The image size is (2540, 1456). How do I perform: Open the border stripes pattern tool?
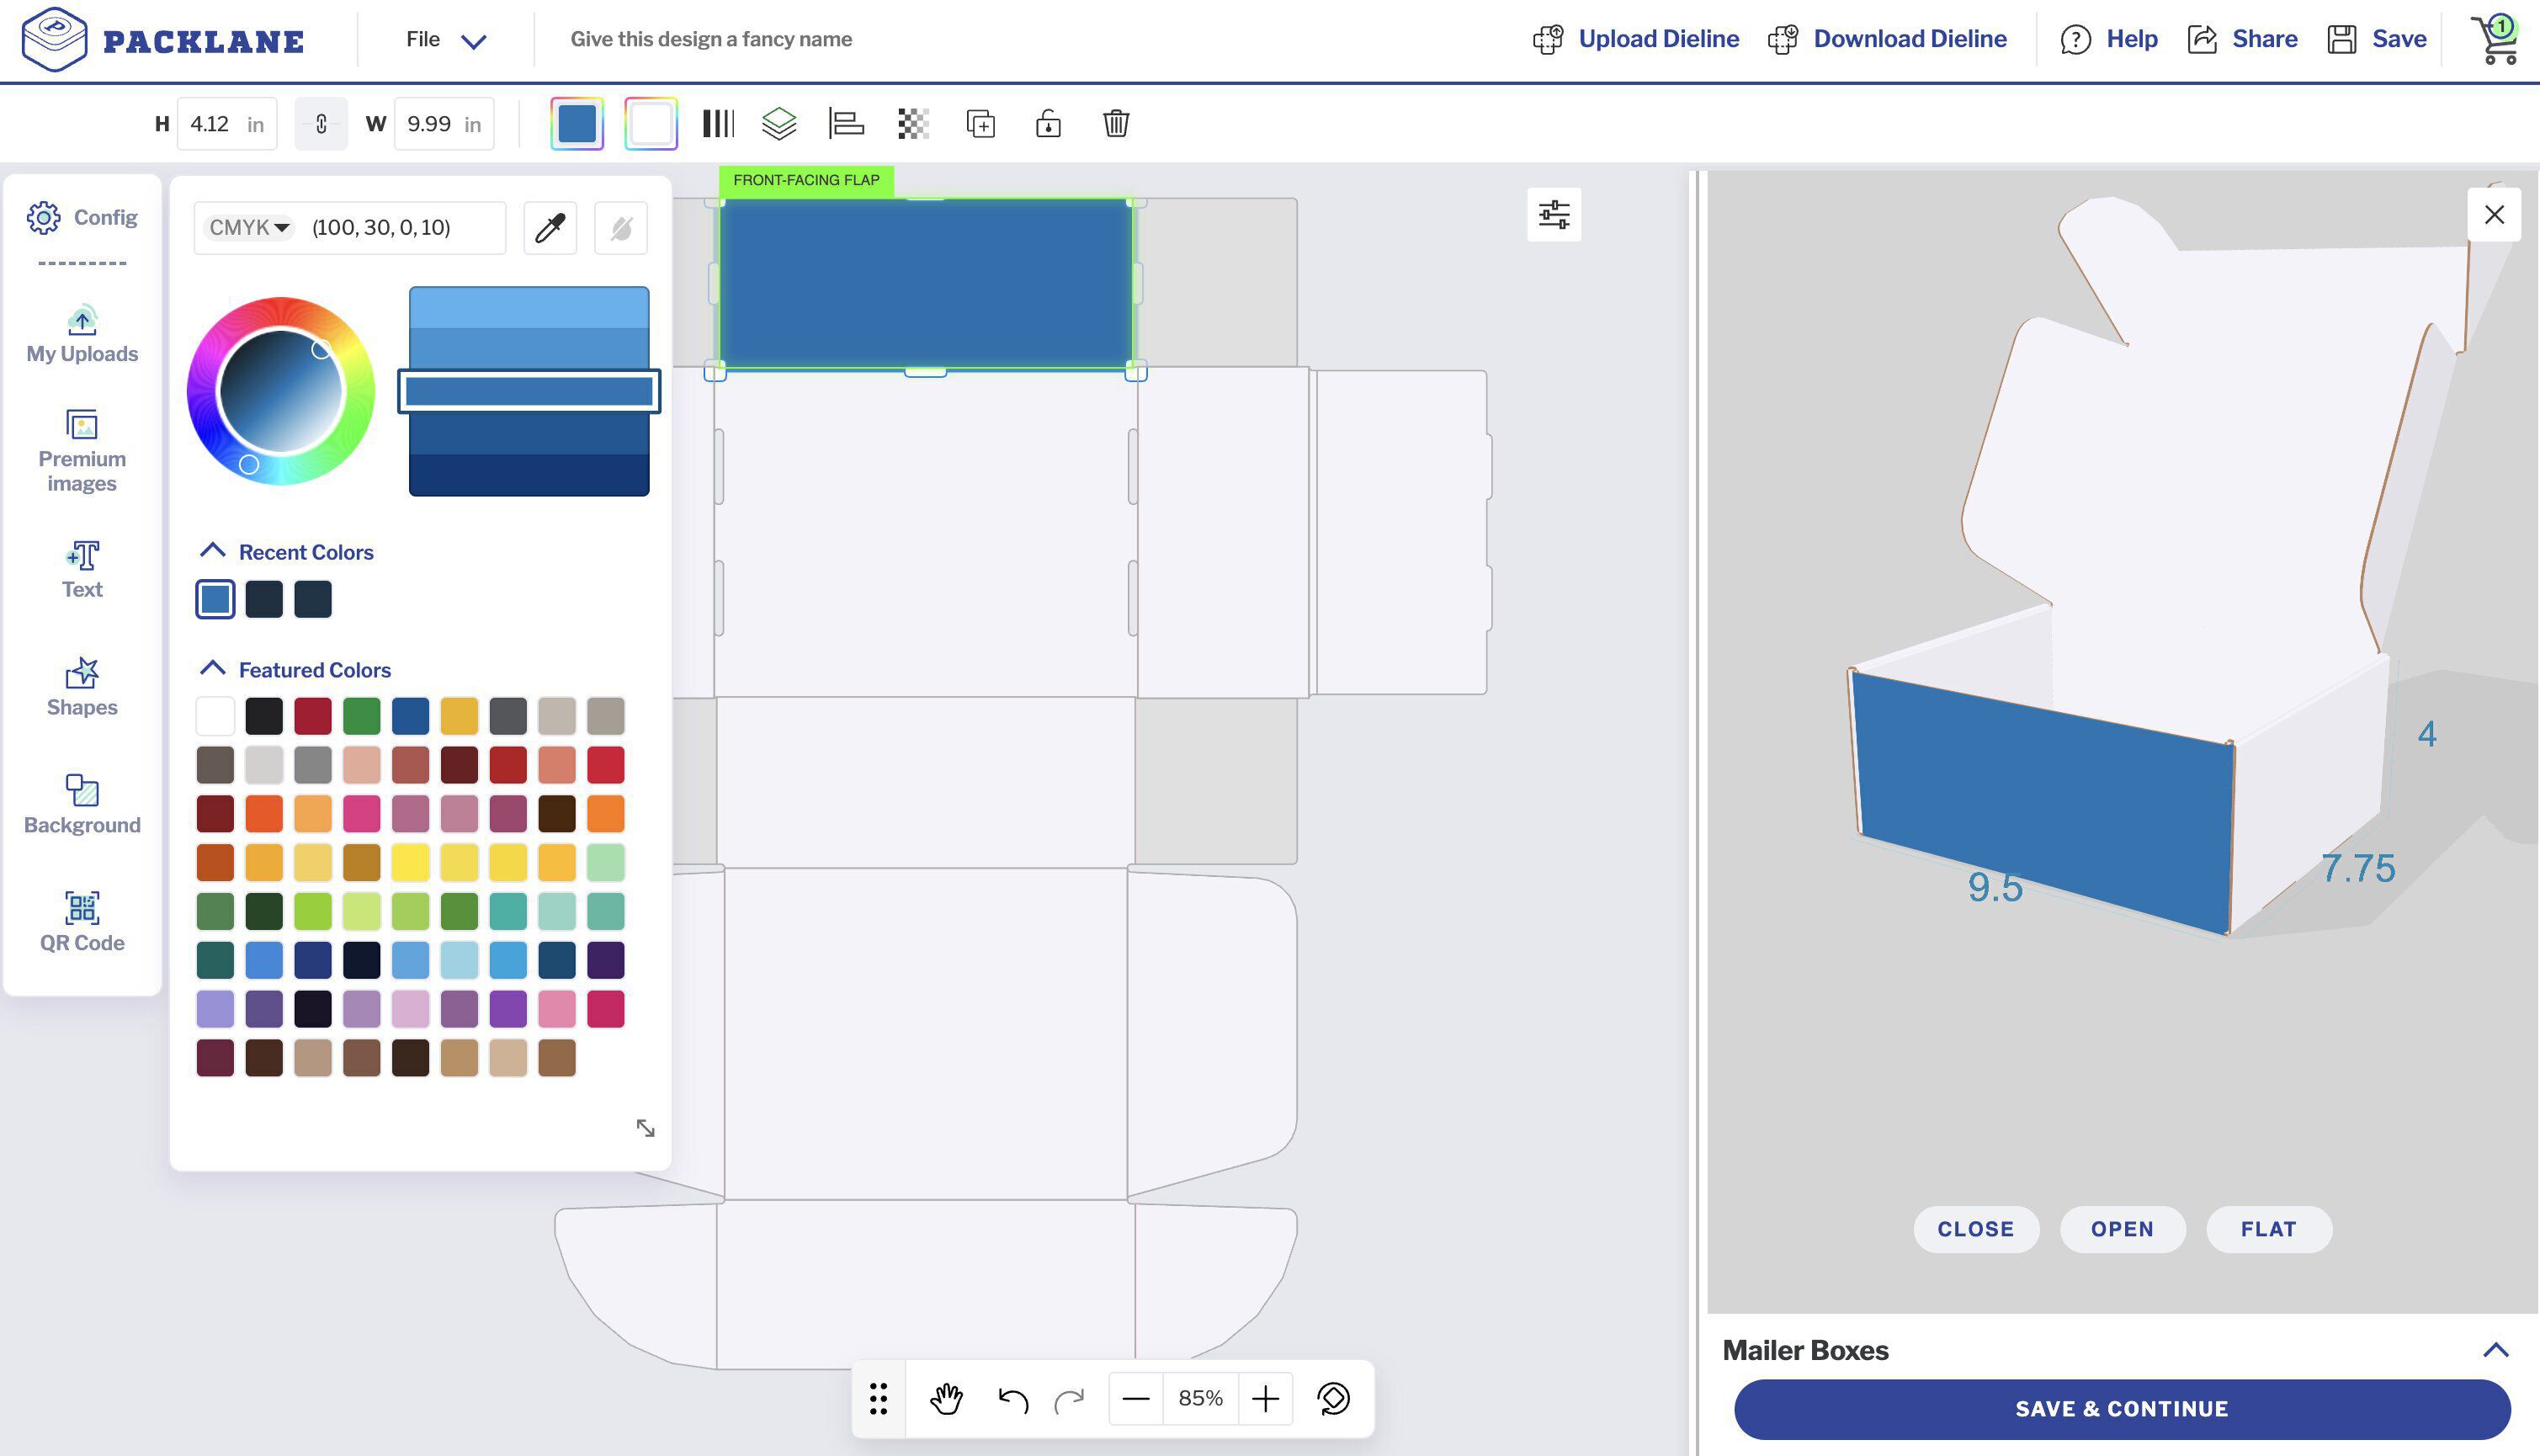click(718, 124)
